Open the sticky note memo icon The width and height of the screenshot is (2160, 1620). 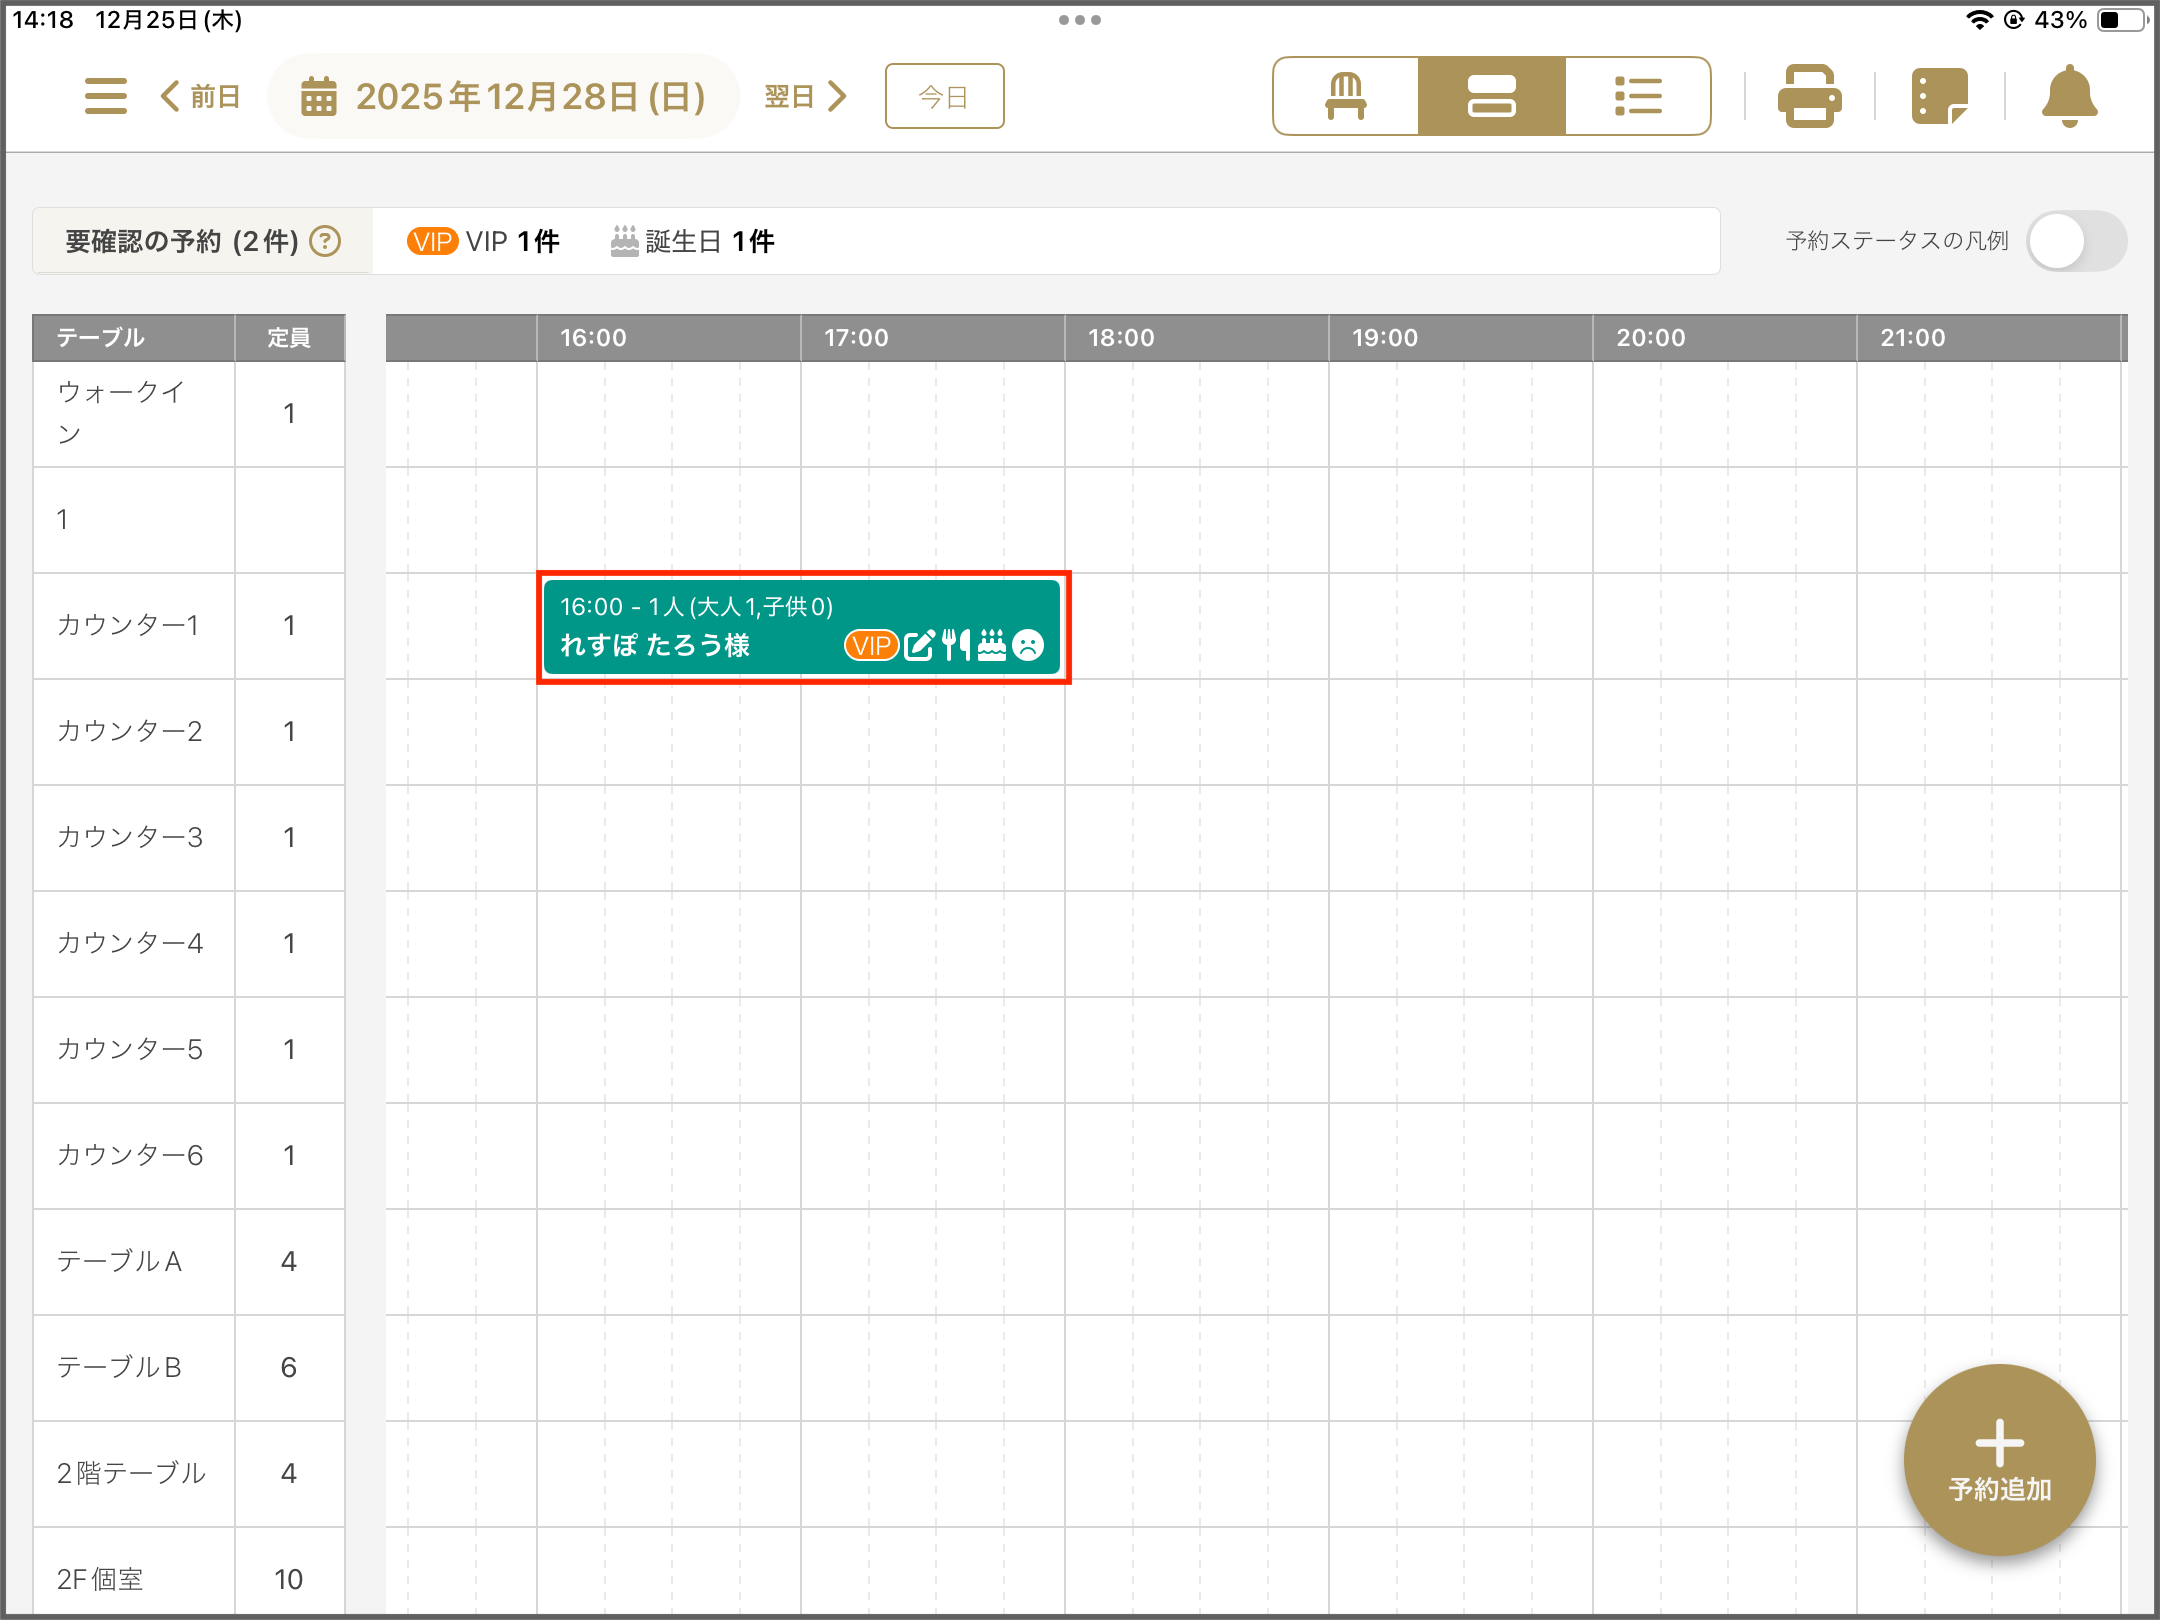pos(1939,96)
